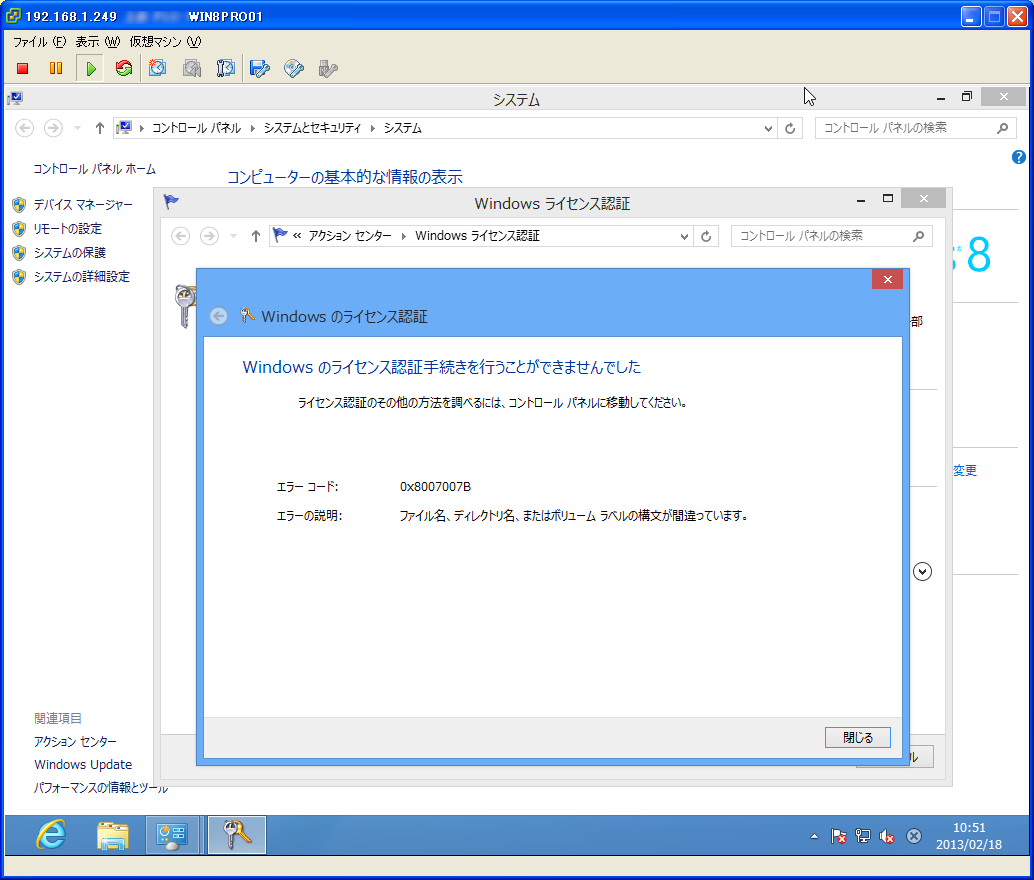This screenshot has width=1034, height=880.
Task: Click the 変更 link in the システム window
Action: [965, 470]
